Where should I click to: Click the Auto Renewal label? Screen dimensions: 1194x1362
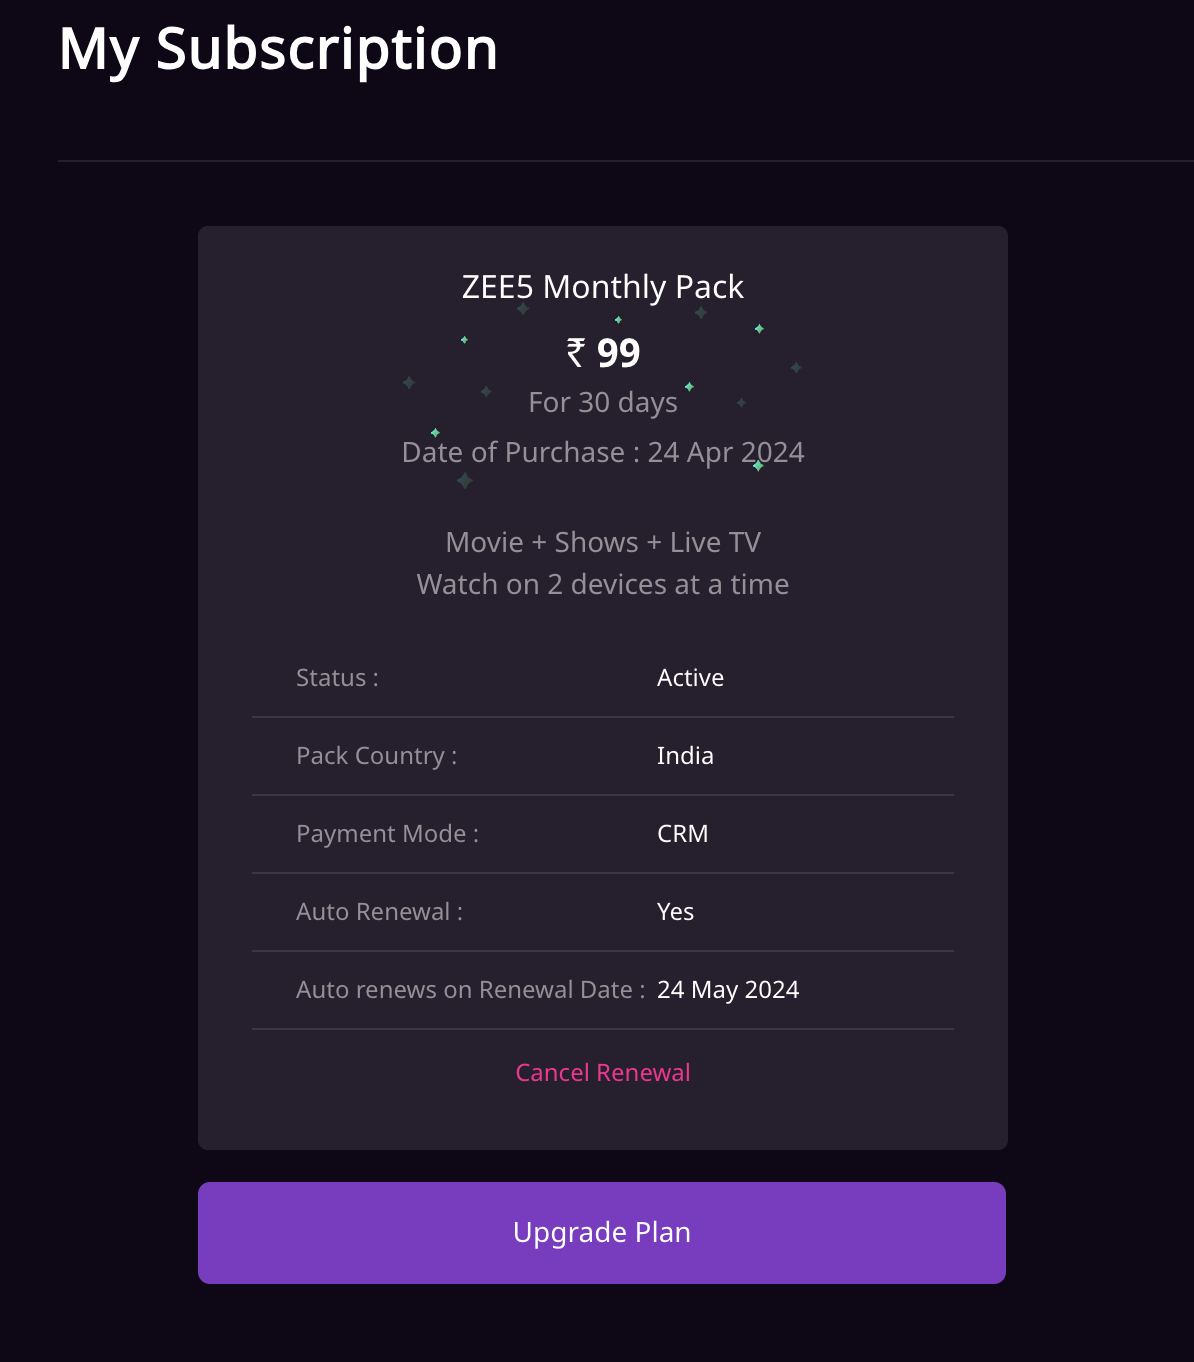tap(379, 912)
